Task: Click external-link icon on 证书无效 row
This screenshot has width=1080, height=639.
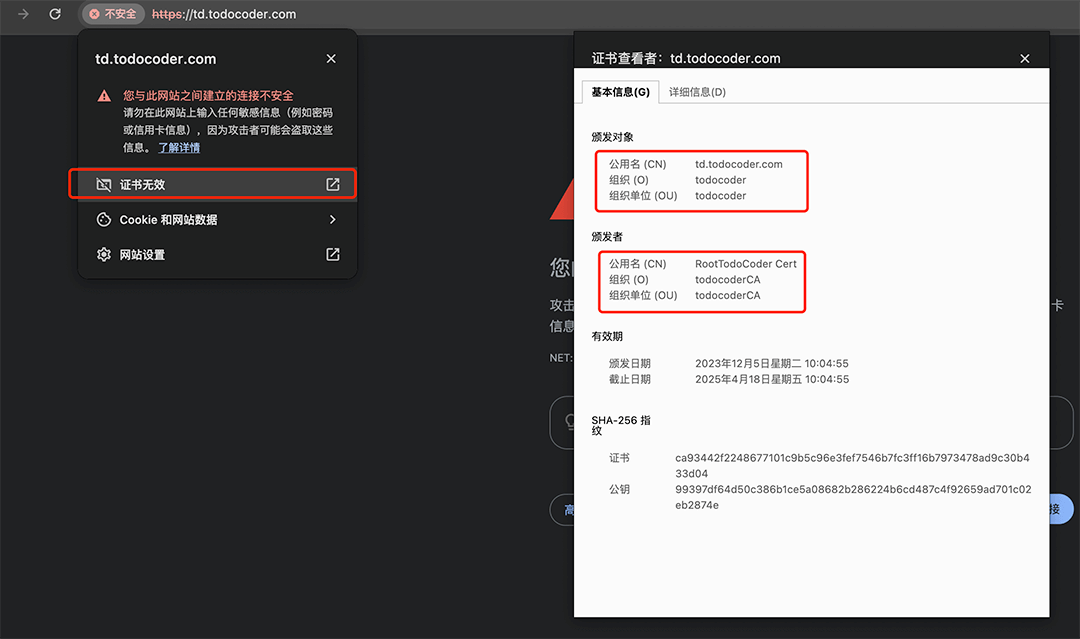Action: click(333, 185)
